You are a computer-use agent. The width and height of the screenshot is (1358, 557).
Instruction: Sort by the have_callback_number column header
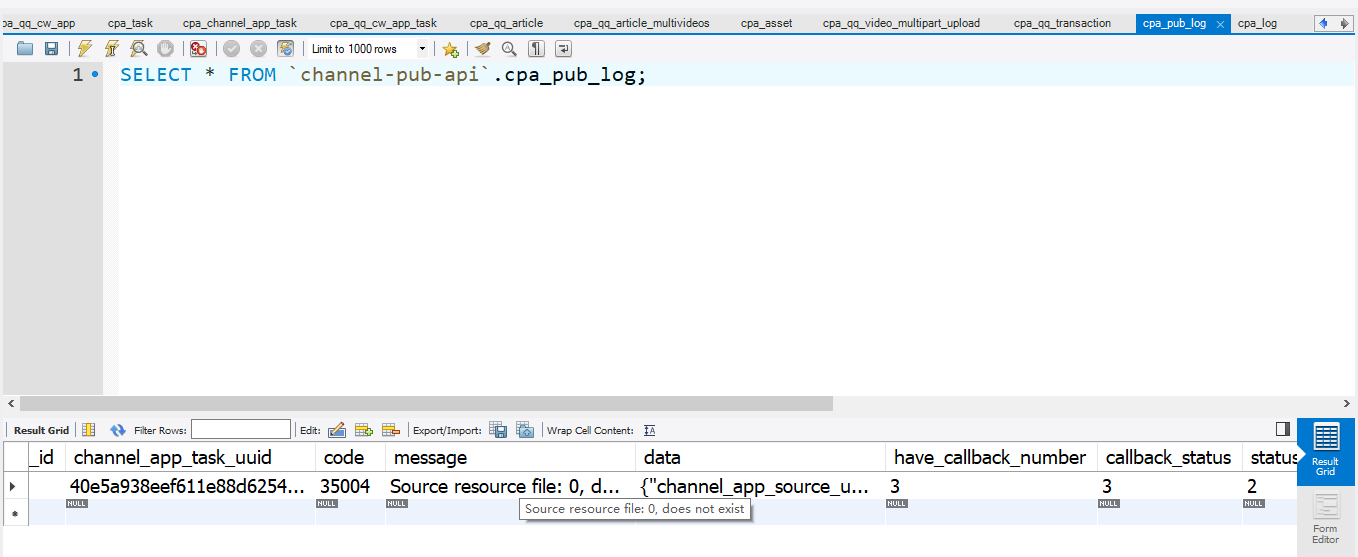coord(989,457)
